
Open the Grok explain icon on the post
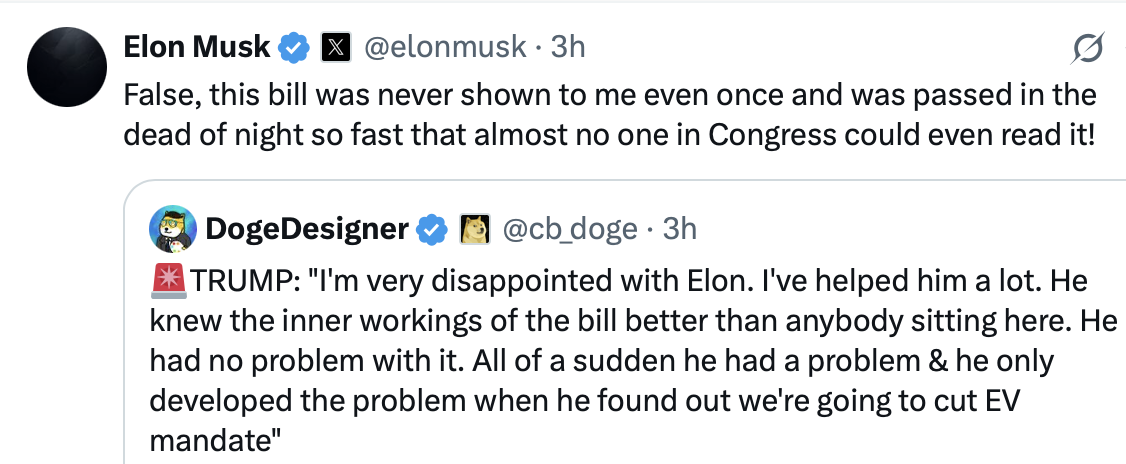(x=1088, y=49)
